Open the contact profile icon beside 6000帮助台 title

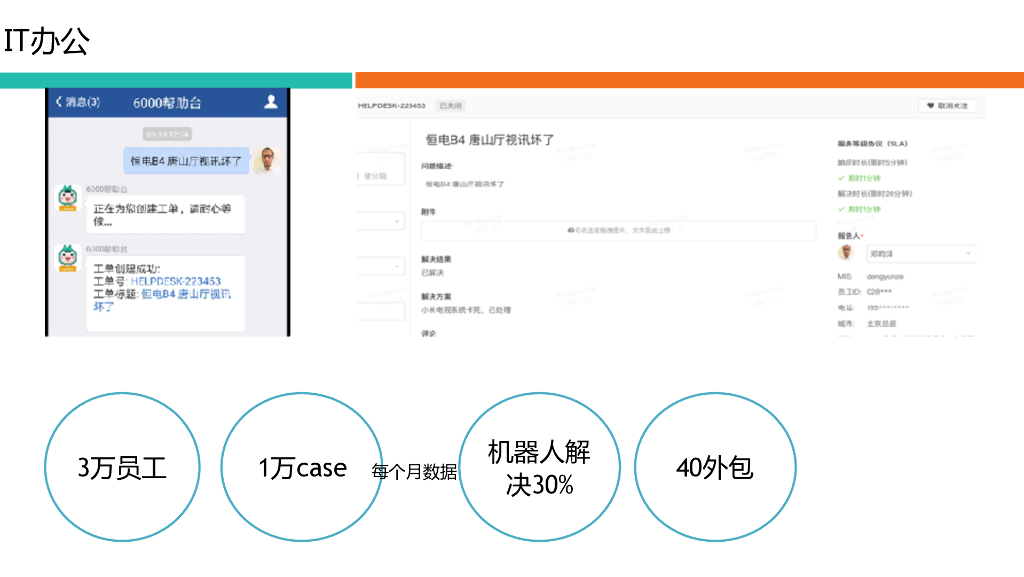[x=271, y=102]
